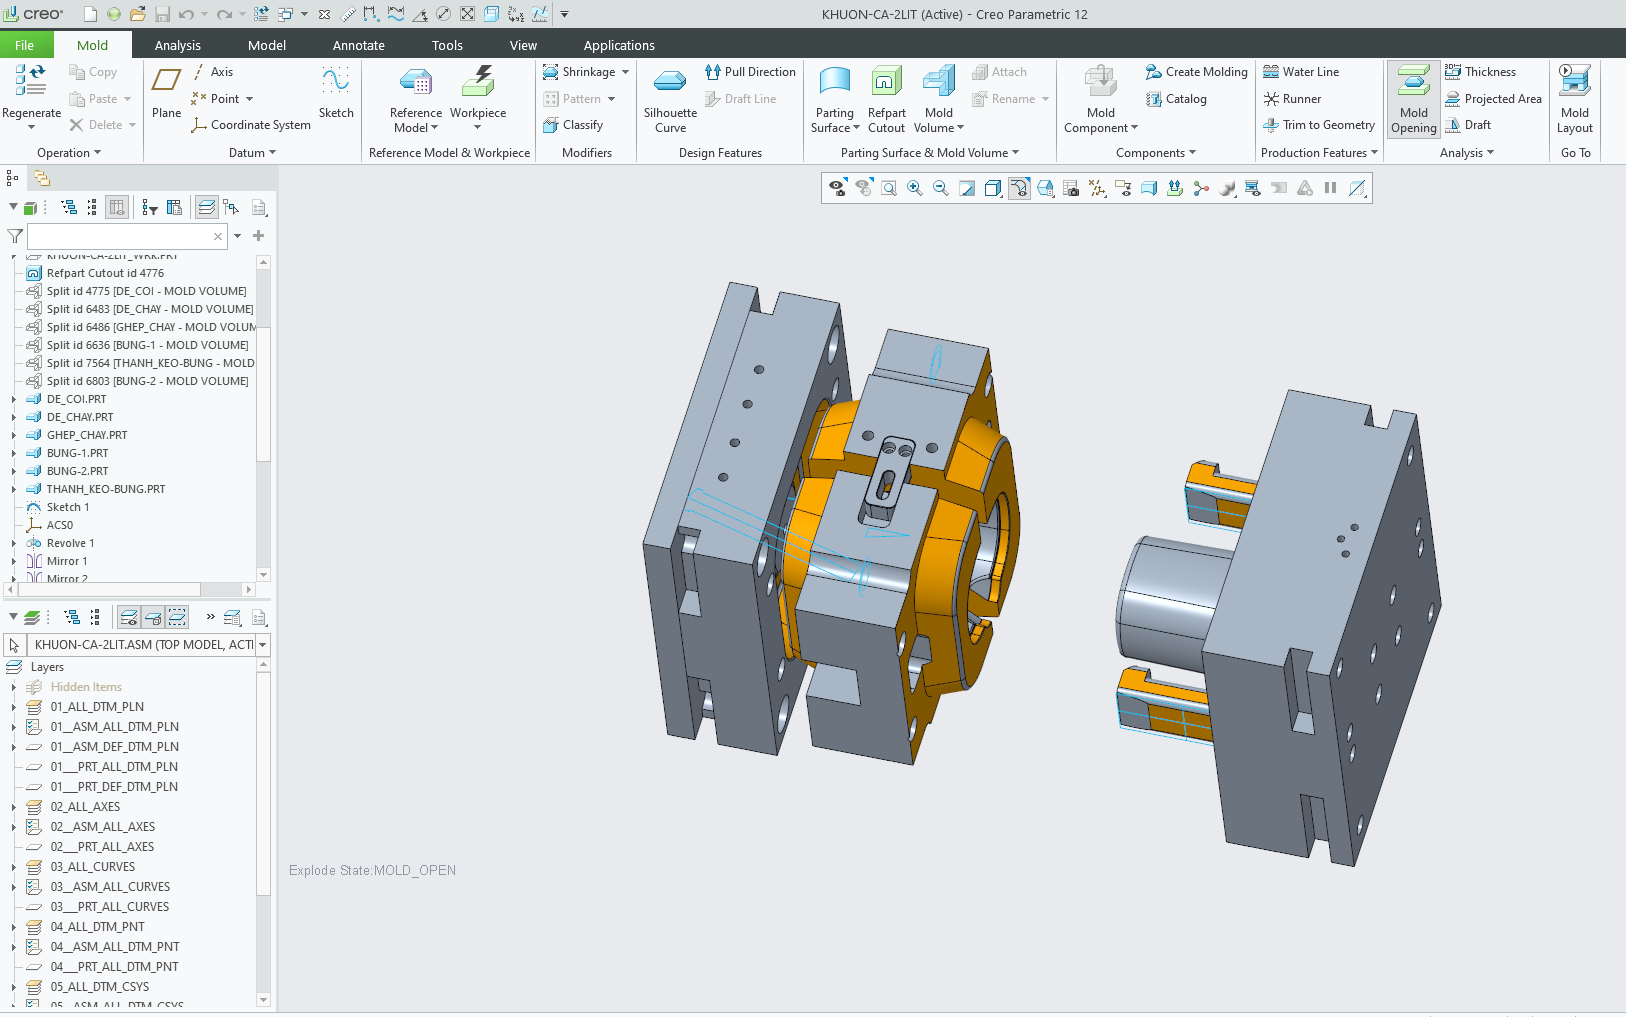
Task: Toggle the Mold Opening analysis button
Action: (1413, 98)
